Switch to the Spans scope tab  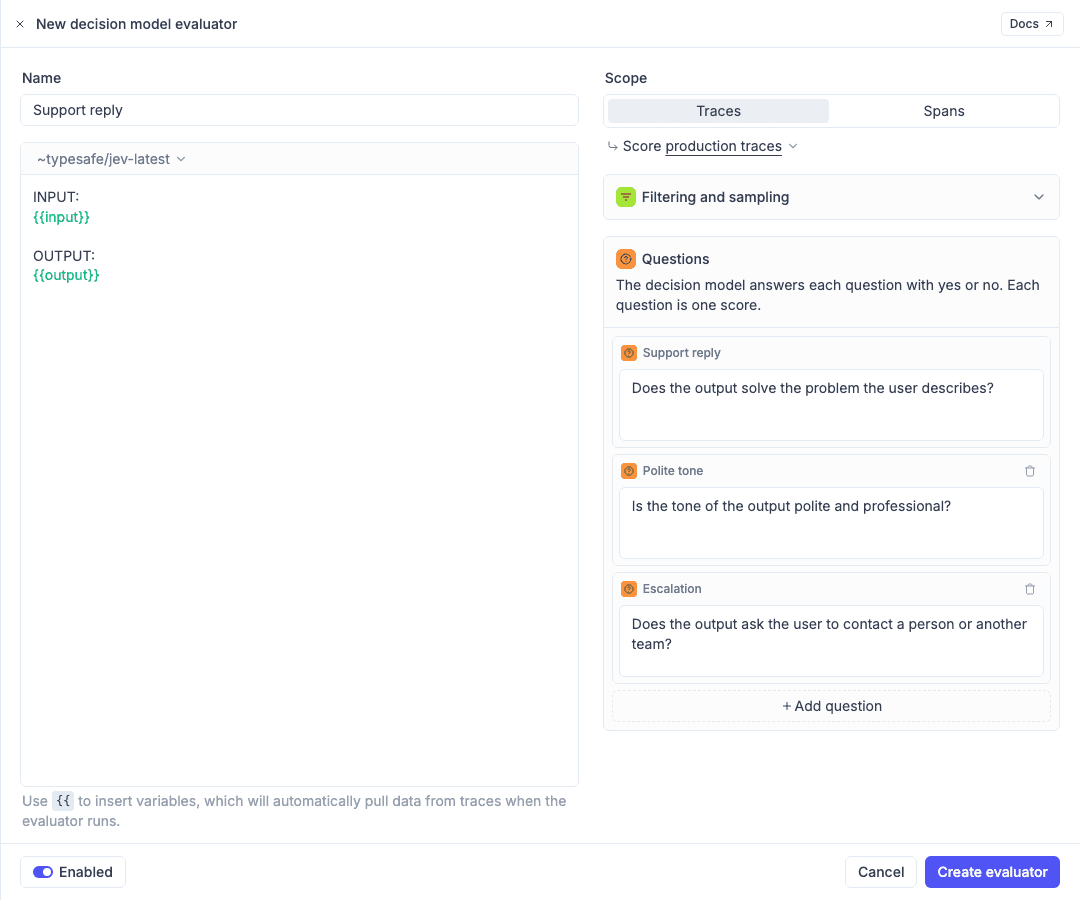[944, 111]
